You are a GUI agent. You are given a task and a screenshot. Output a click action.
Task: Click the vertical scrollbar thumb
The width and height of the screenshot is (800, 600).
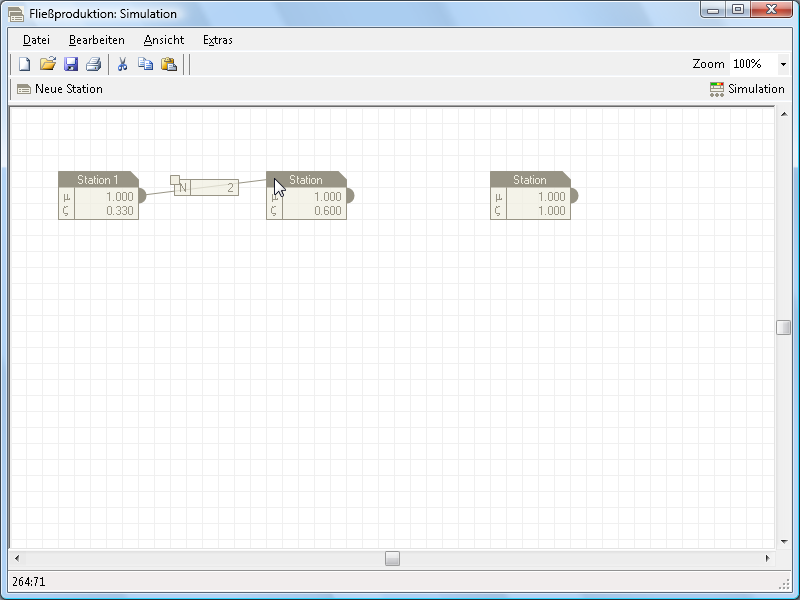click(x=784, y=327)
